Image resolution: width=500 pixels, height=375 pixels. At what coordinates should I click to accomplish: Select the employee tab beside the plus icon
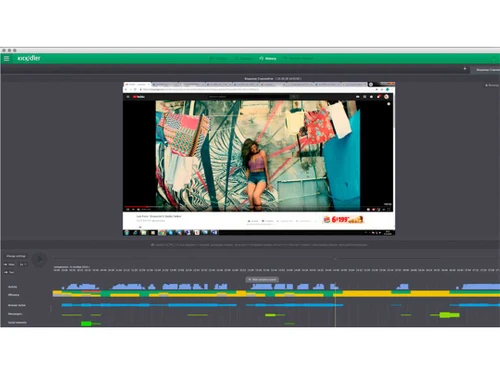(485, 70)
